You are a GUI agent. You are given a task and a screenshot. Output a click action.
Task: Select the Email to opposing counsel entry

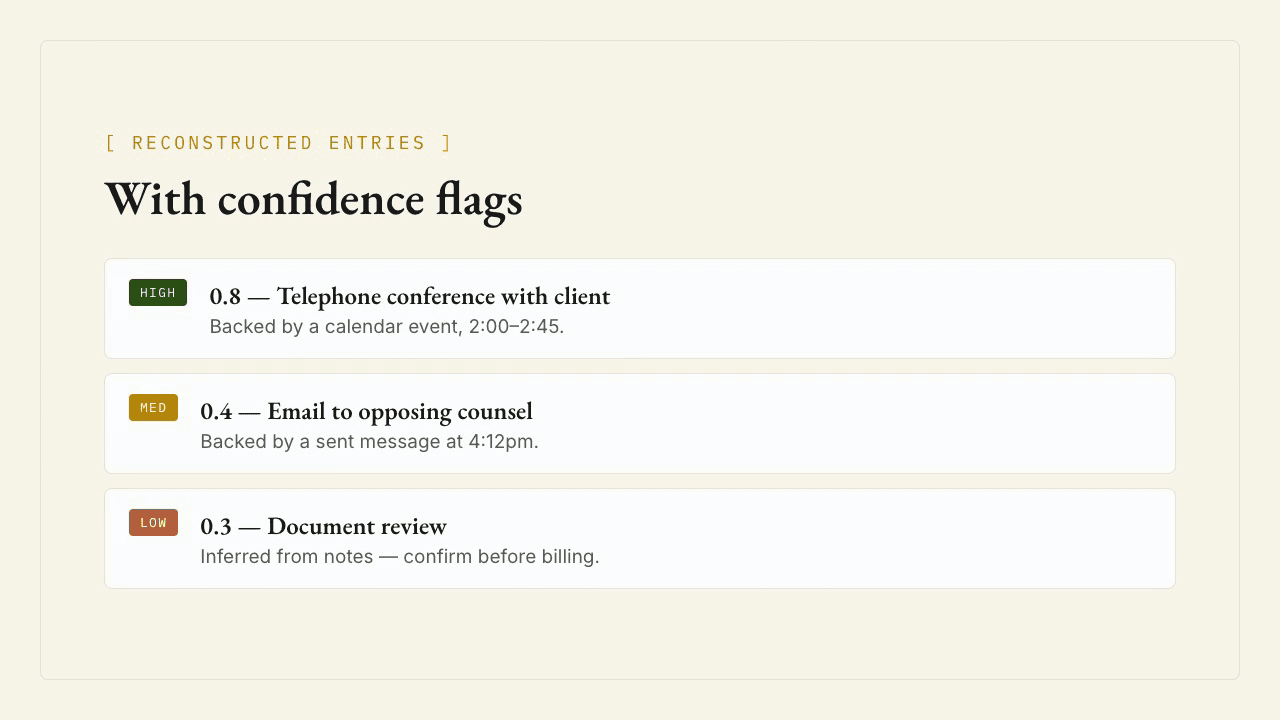click(x=366, y=411)
